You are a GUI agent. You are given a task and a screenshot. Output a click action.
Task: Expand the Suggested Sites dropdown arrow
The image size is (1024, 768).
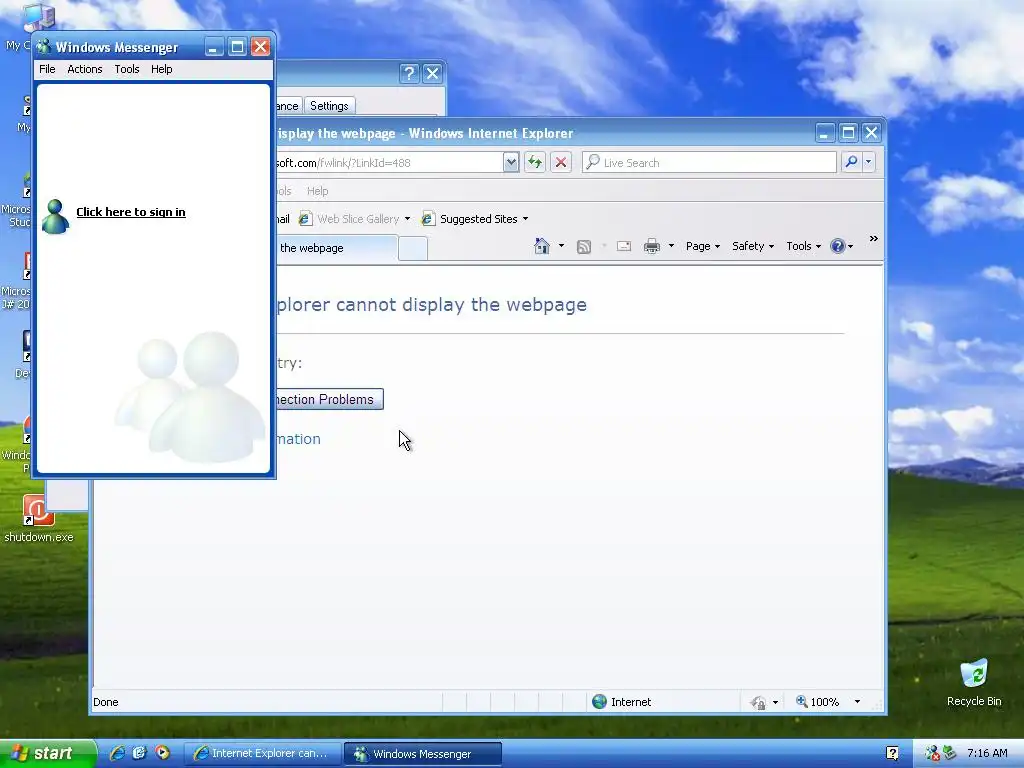[525, 219]
